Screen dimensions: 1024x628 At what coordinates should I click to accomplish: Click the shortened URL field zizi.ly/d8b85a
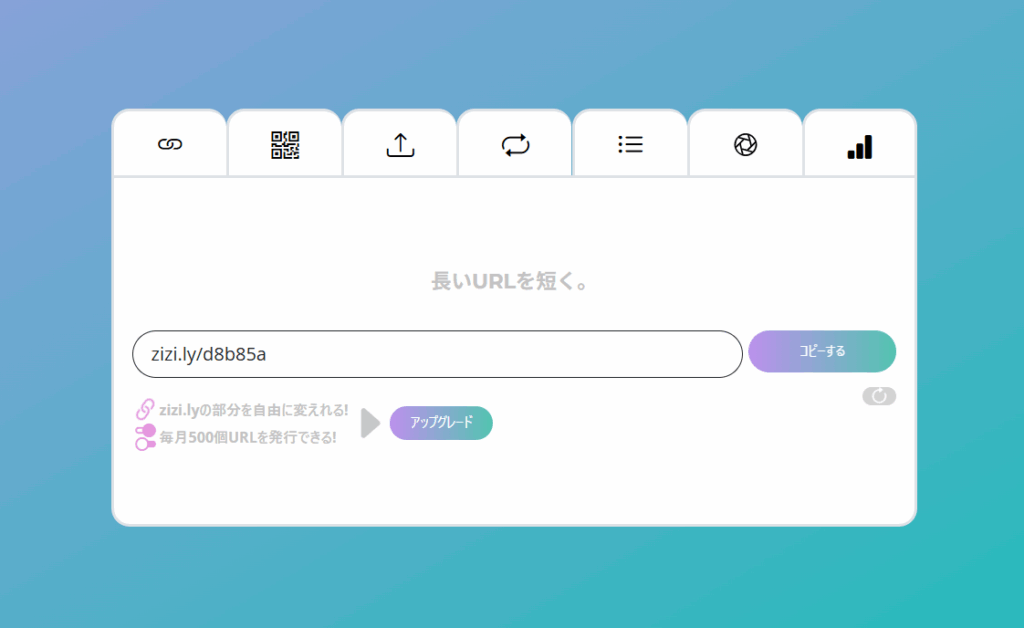pos(437,354)
